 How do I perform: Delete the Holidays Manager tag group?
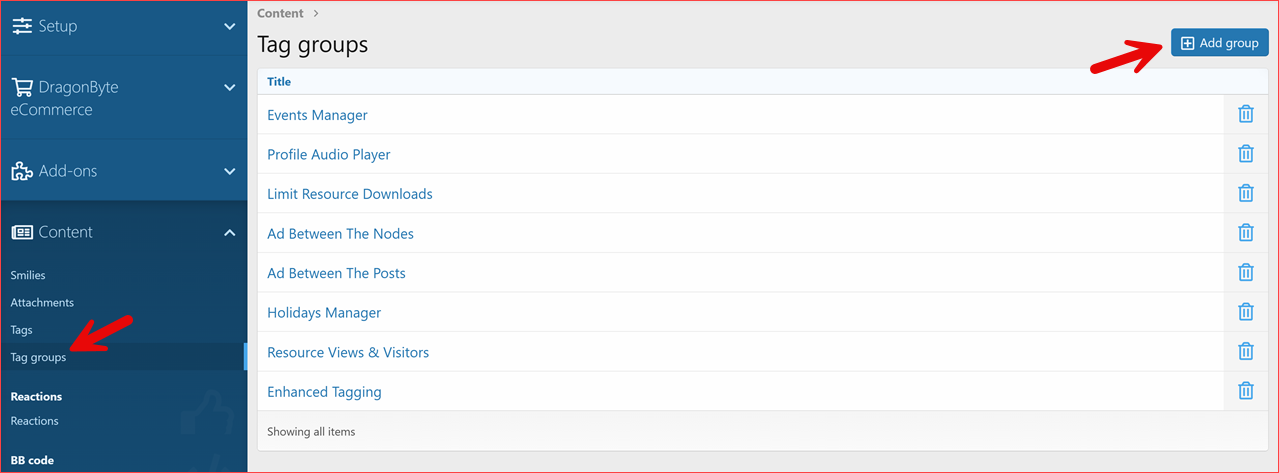click(1245, 312)
